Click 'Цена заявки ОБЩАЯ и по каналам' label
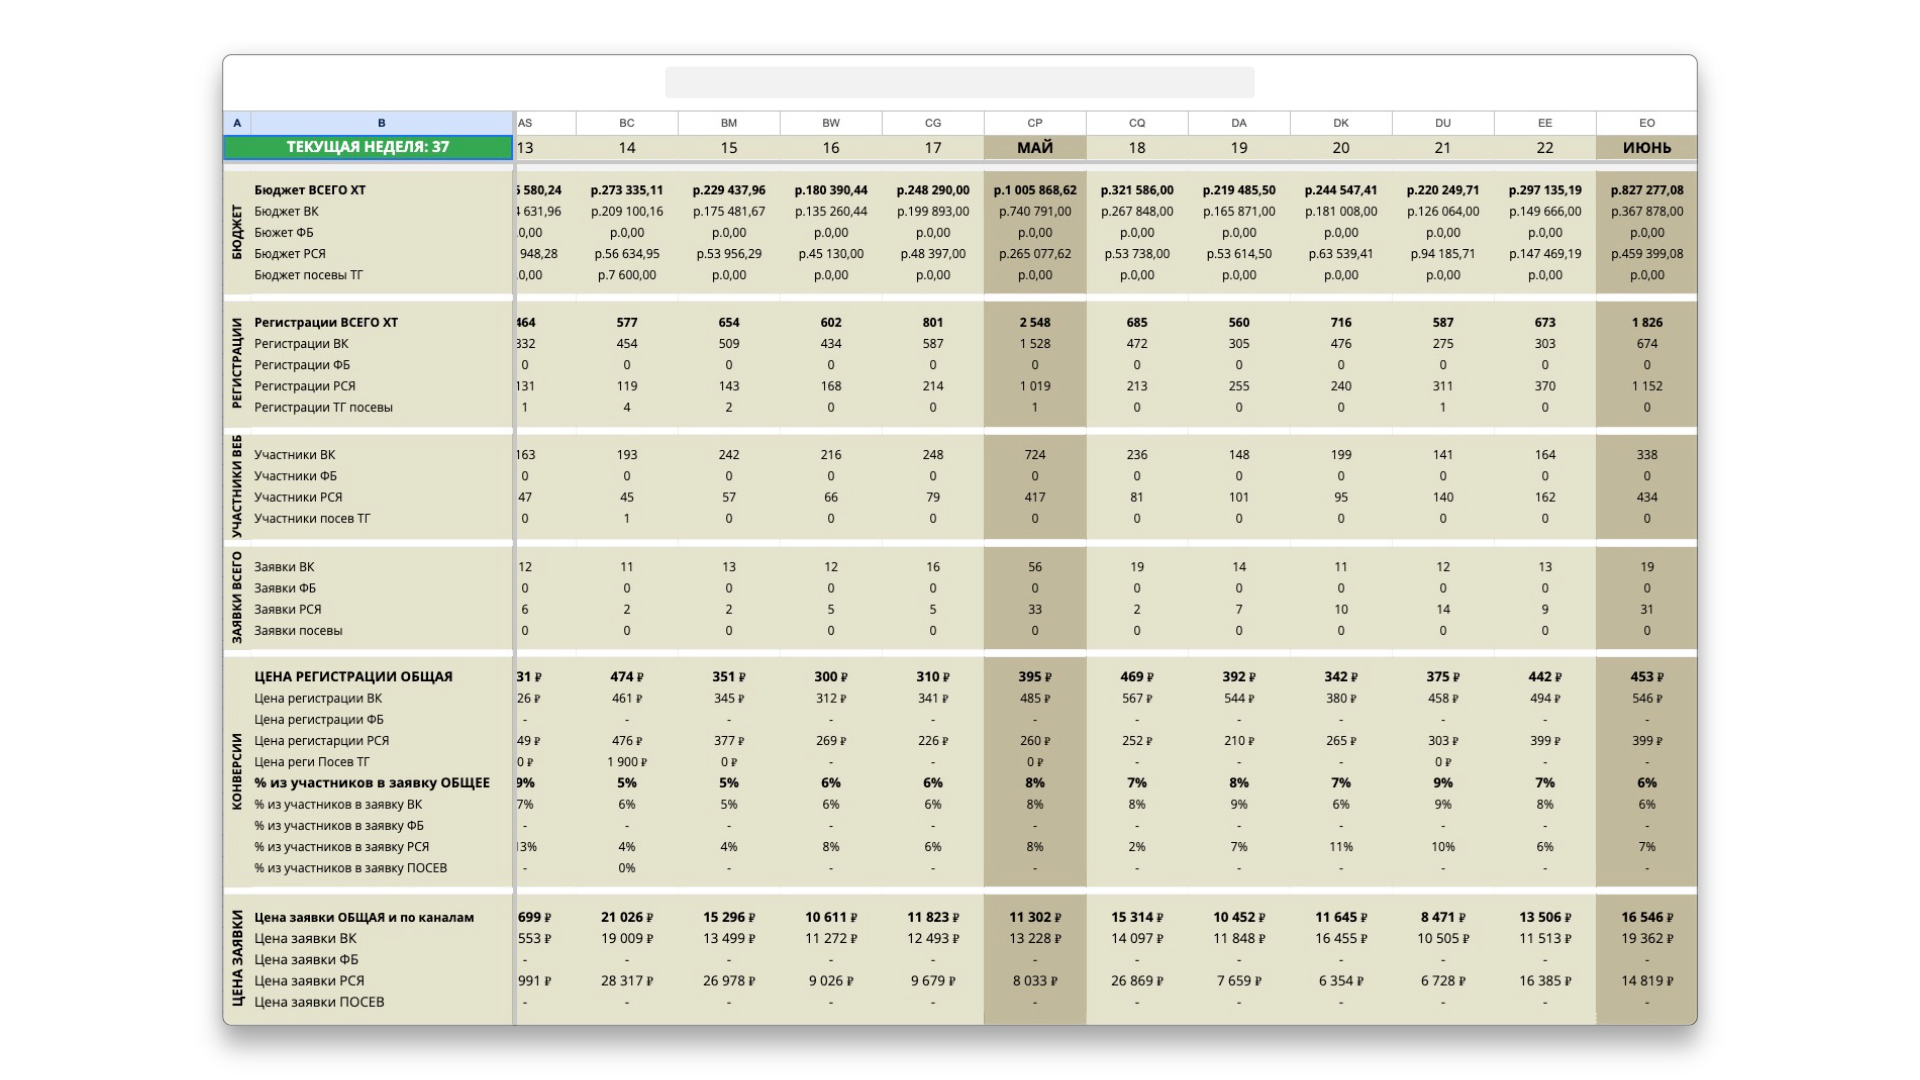Screen dimensions: 1920x1080 pos(364,917)
